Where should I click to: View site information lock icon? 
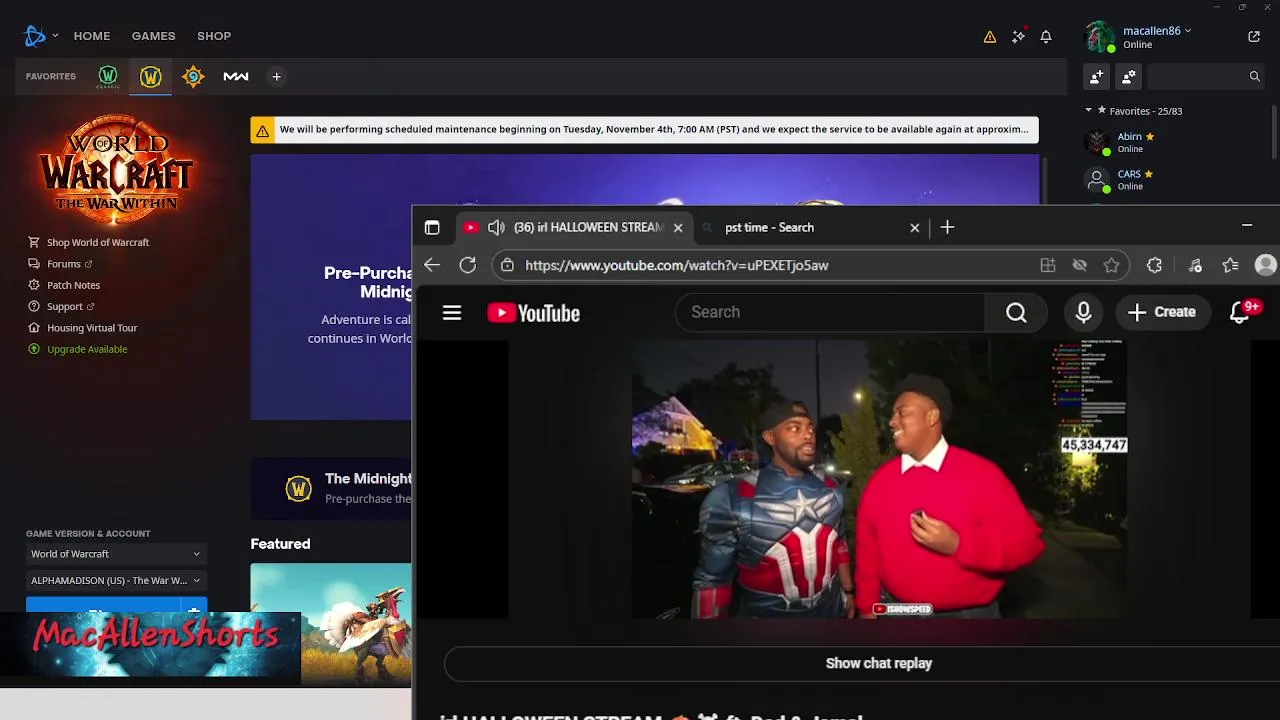point(507,265)
